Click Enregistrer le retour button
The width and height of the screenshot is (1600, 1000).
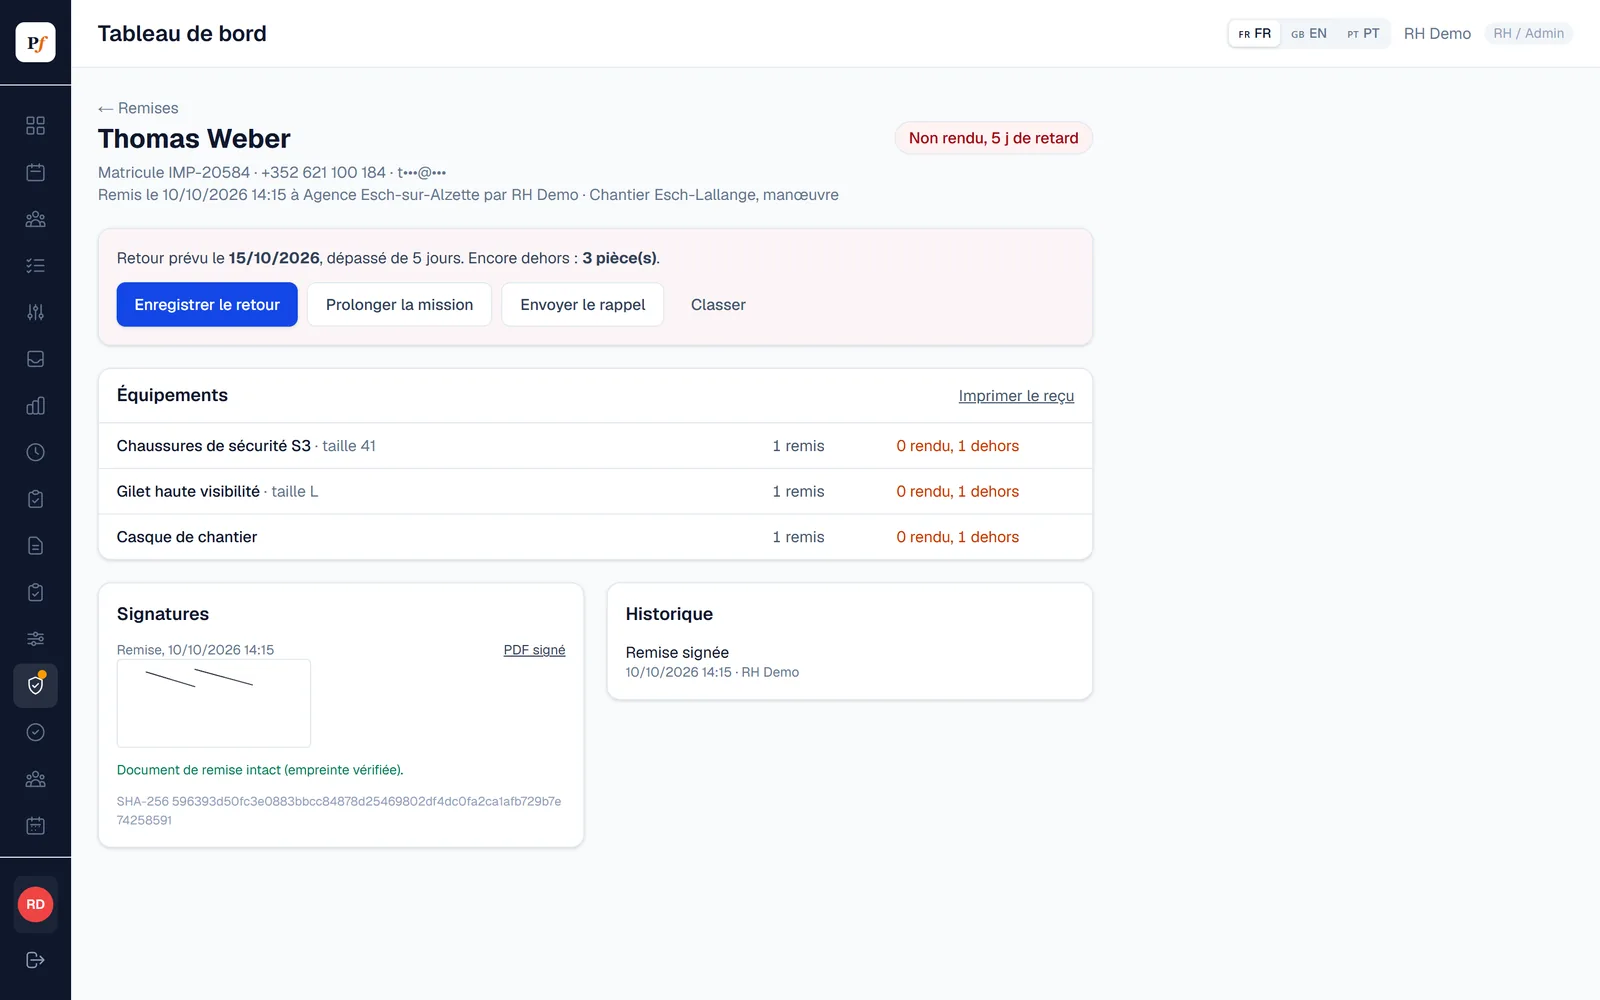click(207, 305)
